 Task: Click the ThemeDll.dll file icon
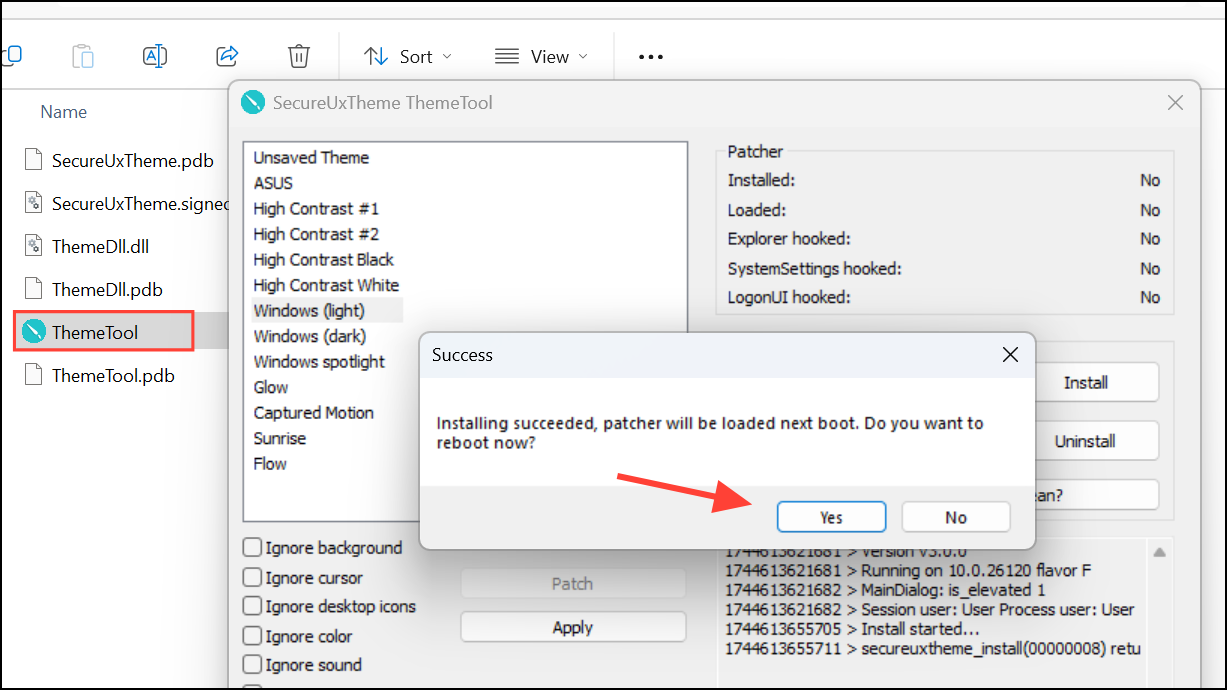(x=34, y=246)
